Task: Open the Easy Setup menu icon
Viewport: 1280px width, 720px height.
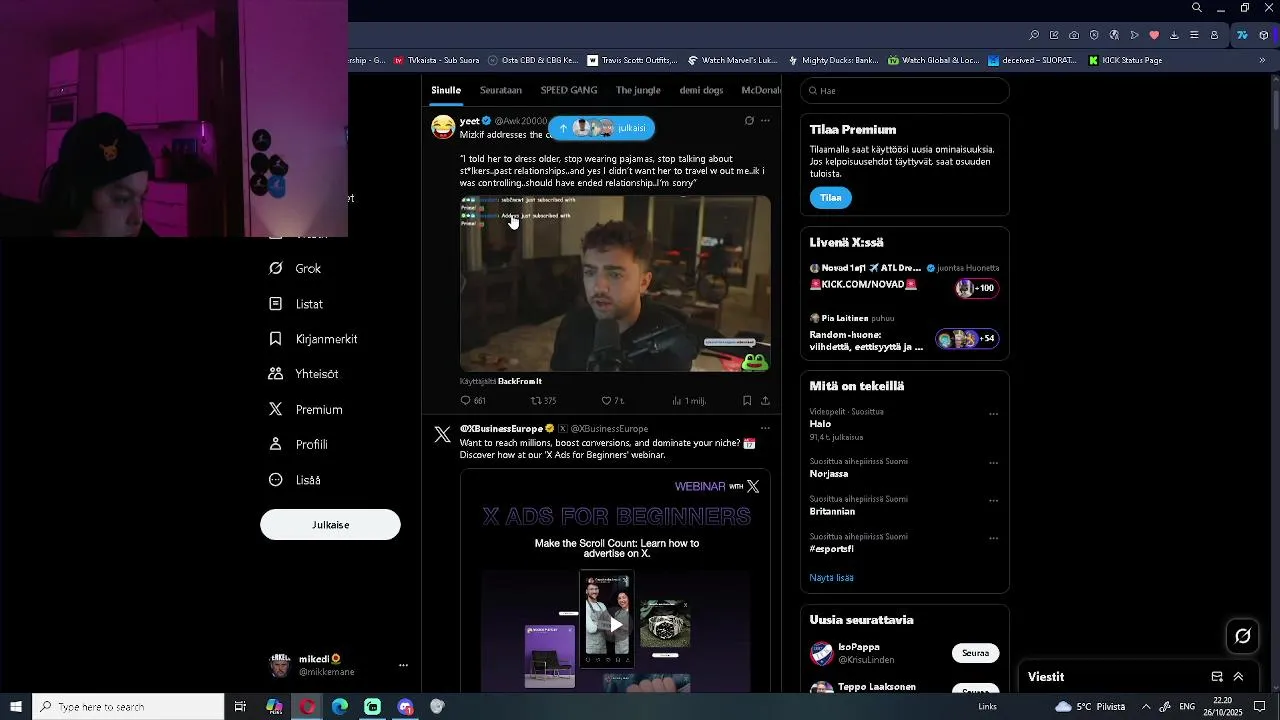Action: [1194, 35]
